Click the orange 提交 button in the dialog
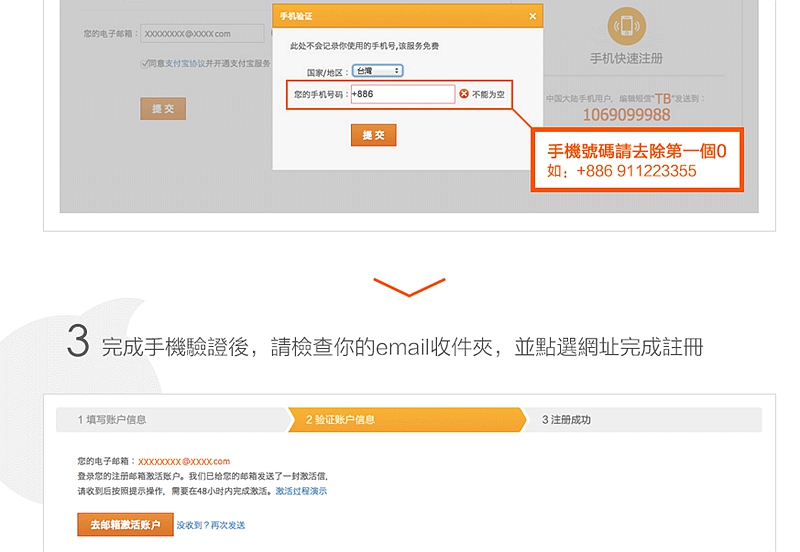The width and height of the screenshot is (800, 552). (373, 135)
